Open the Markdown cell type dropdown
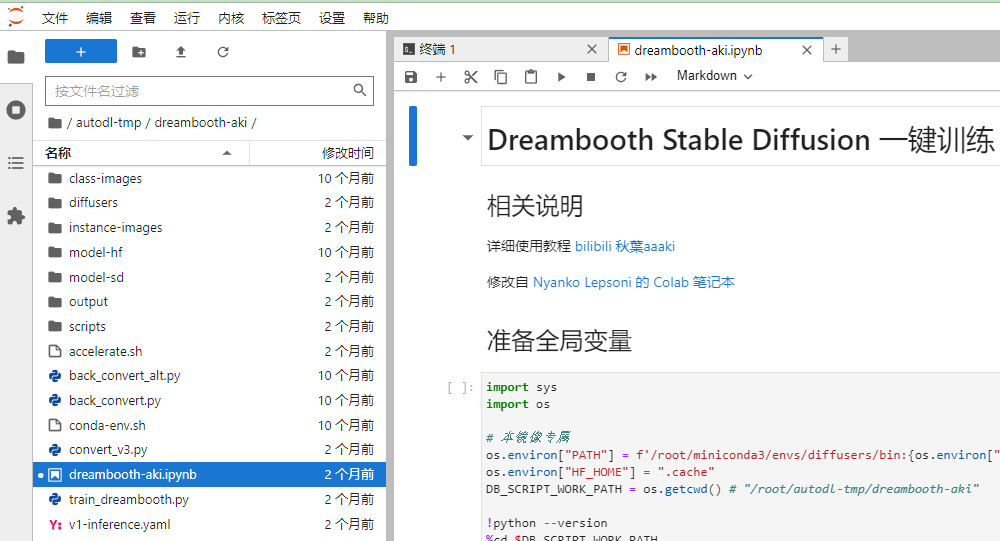 pos(714,76)
